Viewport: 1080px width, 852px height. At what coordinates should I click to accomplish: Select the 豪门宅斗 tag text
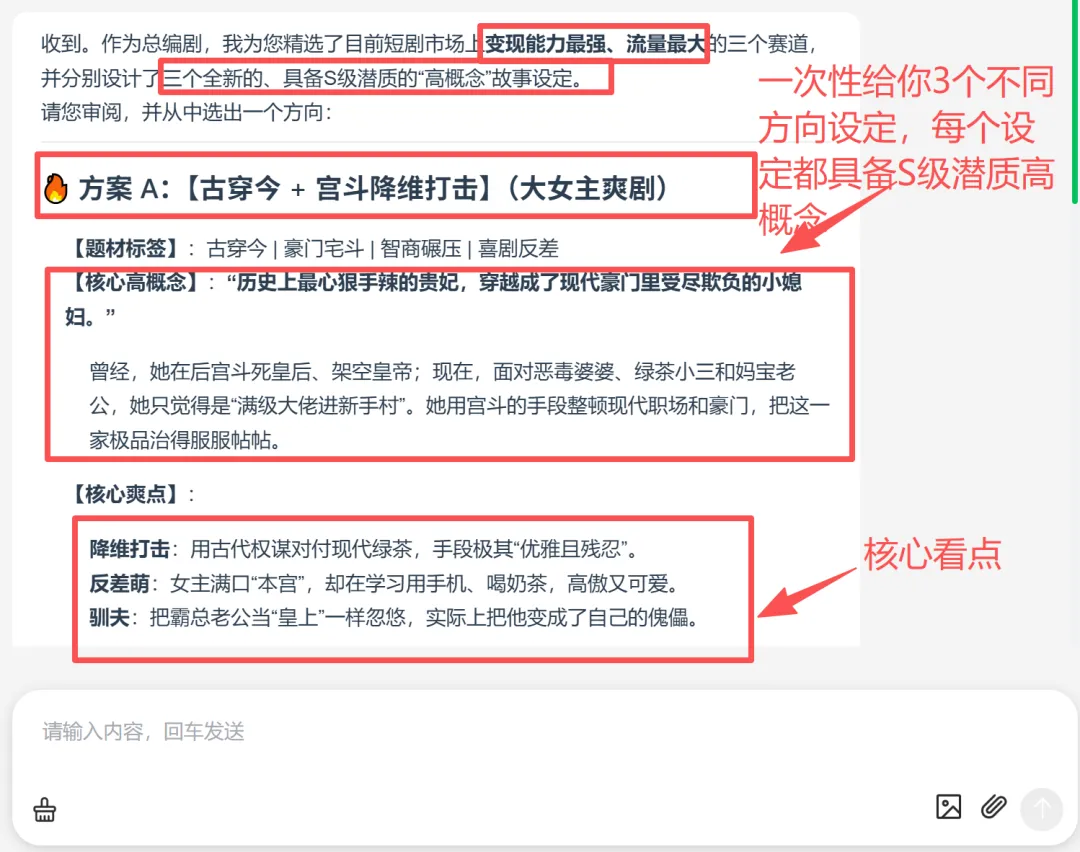[324, 248]
